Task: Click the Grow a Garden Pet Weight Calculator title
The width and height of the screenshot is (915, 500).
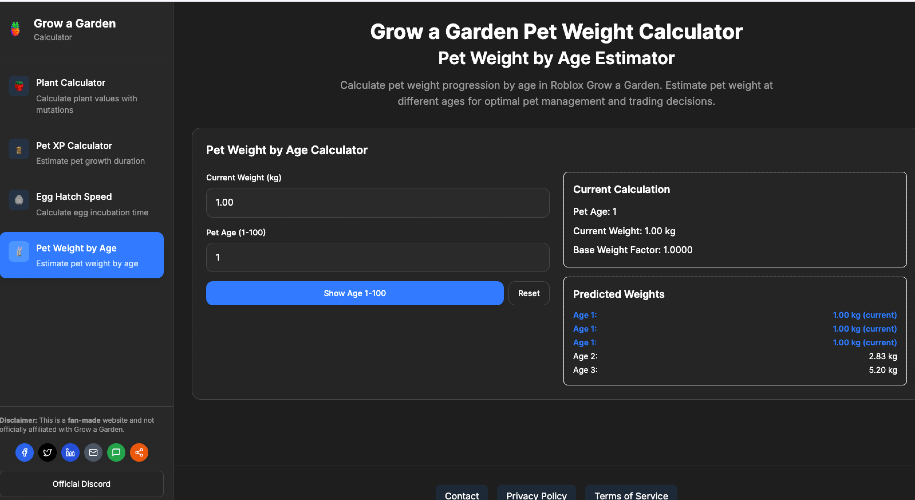Action: coord(556,32)
